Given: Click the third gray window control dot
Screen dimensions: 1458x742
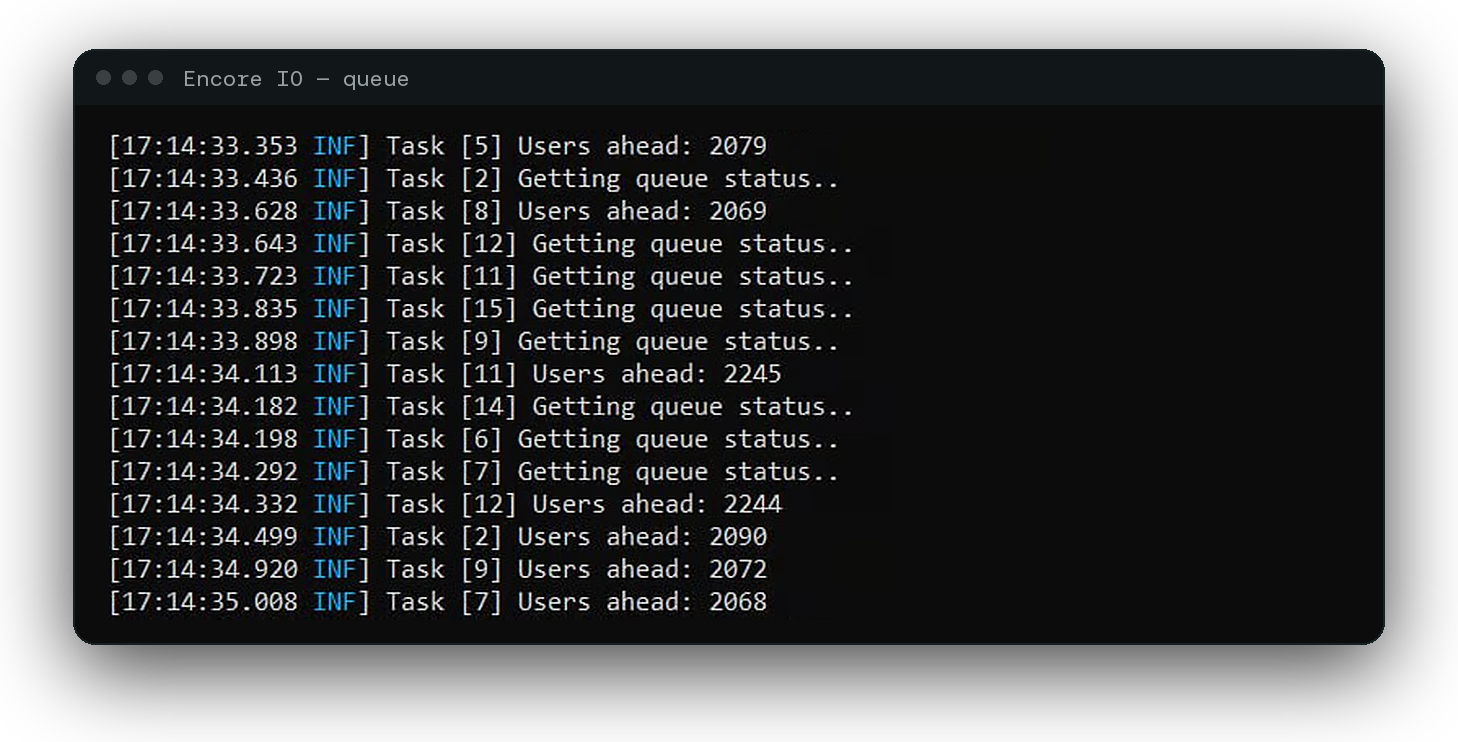Looking at the screenshot, I should pyautogui.click(x=156, y=78).
